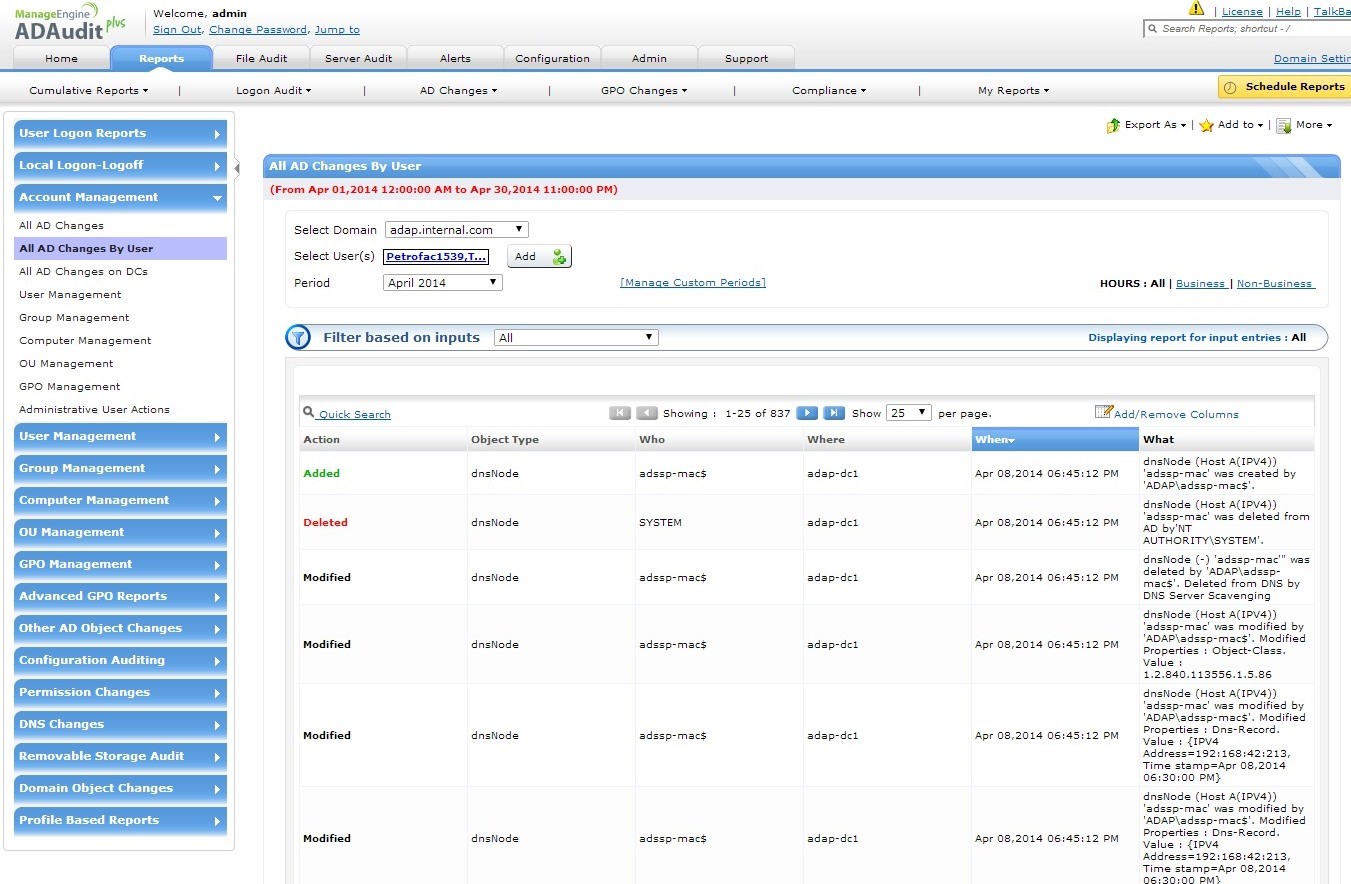
Task: Click the More options report icon
Action: [1282, 124]
